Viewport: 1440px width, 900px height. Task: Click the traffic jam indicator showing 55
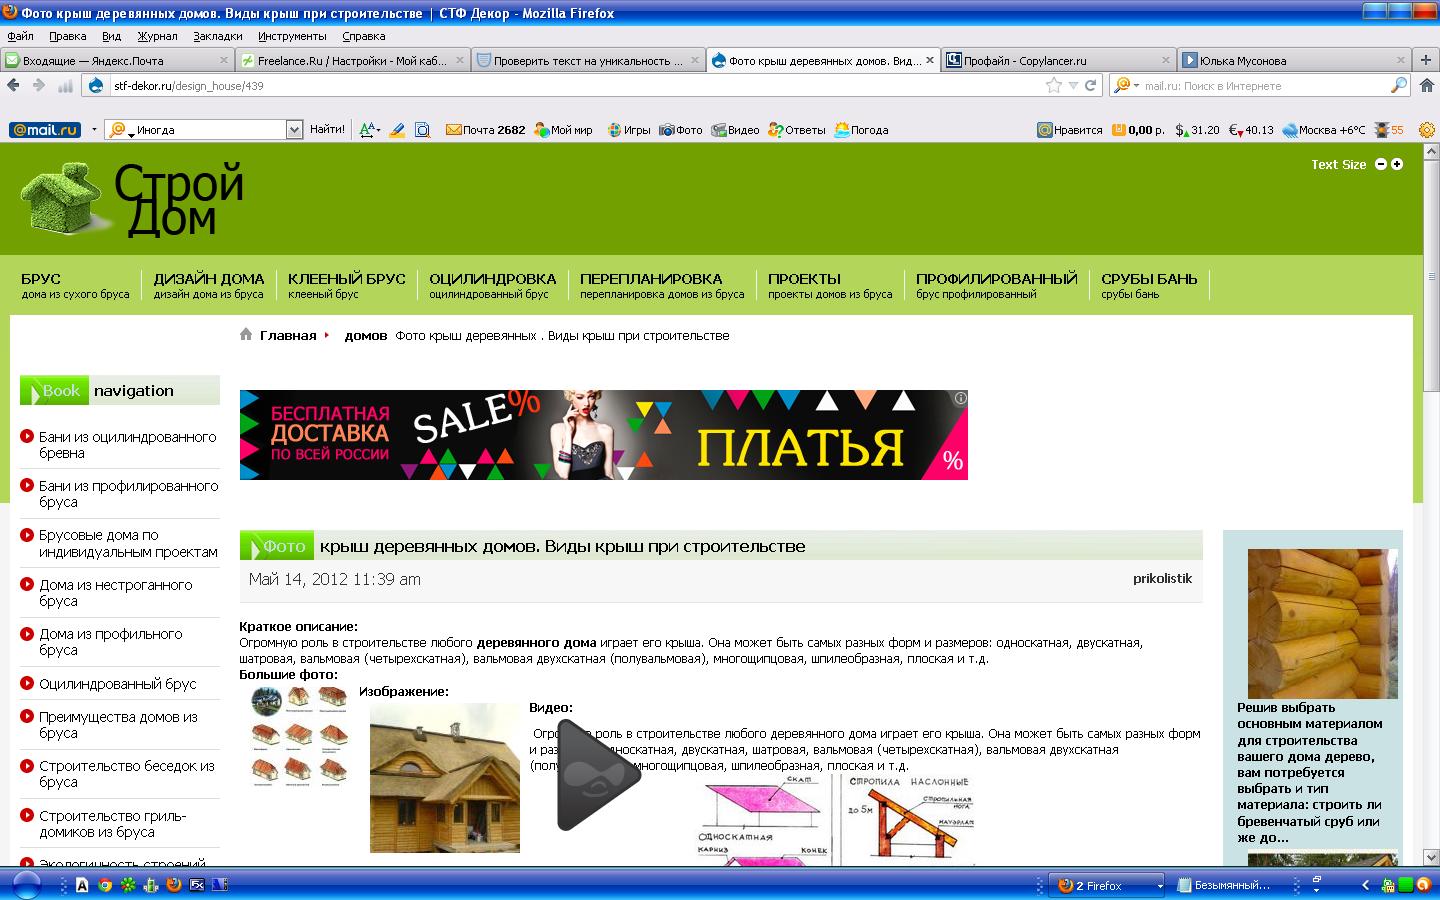click(1389, 130)
